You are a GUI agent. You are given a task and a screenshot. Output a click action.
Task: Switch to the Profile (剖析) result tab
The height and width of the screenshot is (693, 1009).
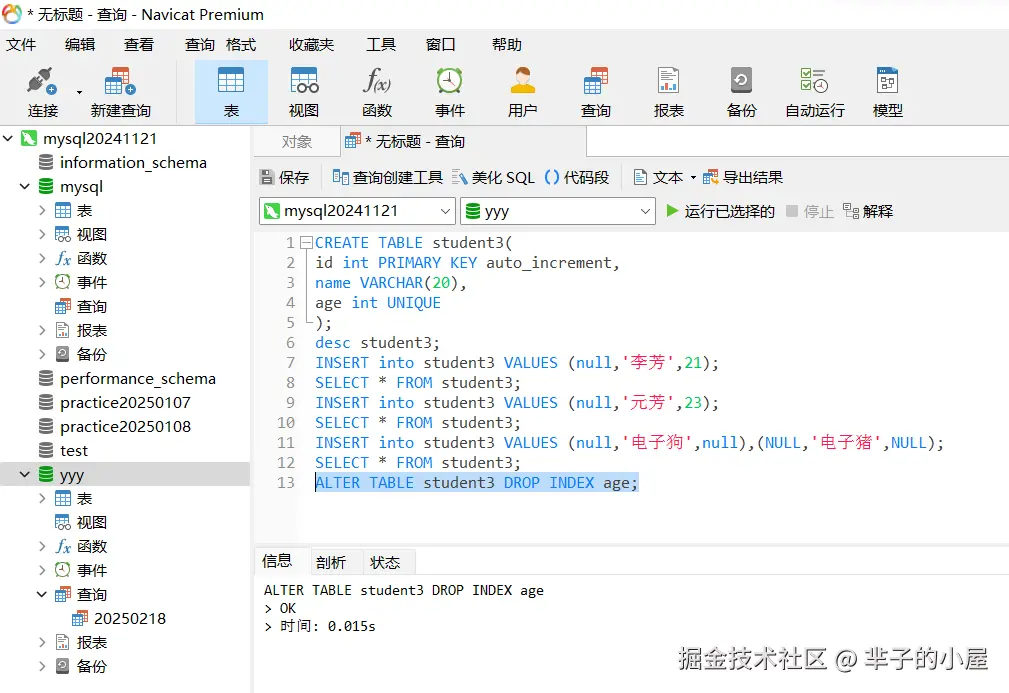pyautogui.click(x=331, y=562)
